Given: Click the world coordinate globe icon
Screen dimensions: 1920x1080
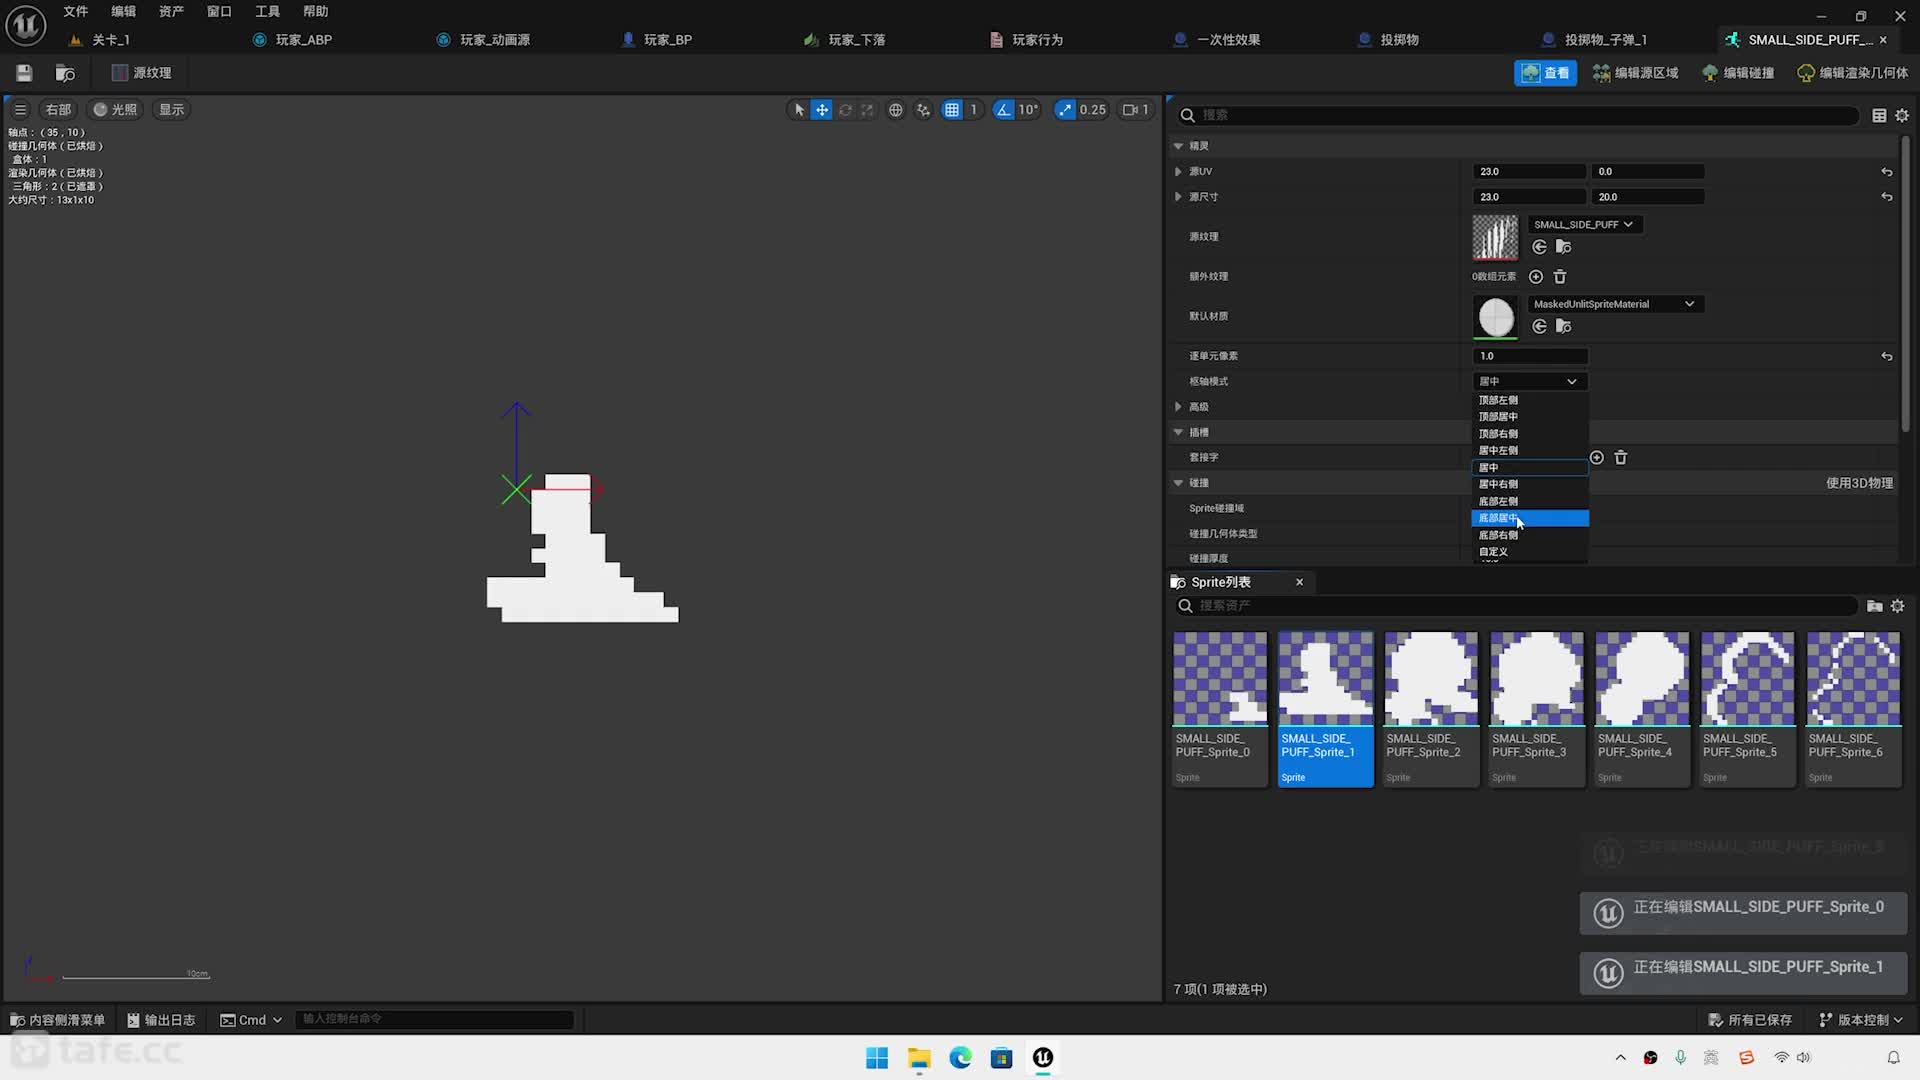Looking at the screenshot, I should [896, 110].
